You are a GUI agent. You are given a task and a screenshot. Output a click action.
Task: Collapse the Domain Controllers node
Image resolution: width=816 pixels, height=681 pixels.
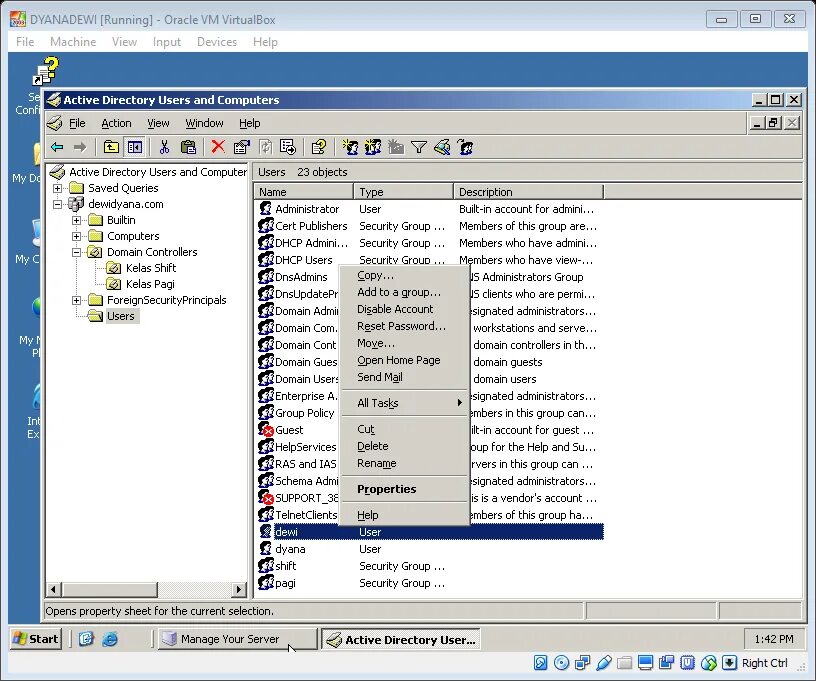[x=76, y=252]
